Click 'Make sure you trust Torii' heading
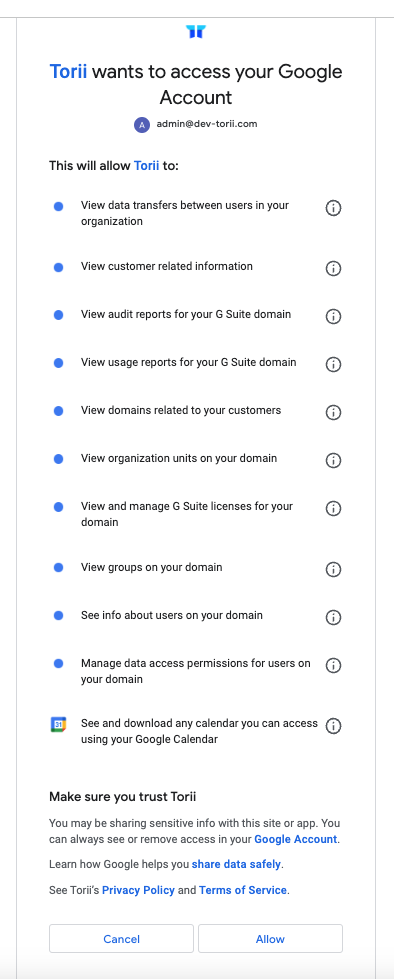The height and width of the screenshot is (979, 394). point(123,796)
